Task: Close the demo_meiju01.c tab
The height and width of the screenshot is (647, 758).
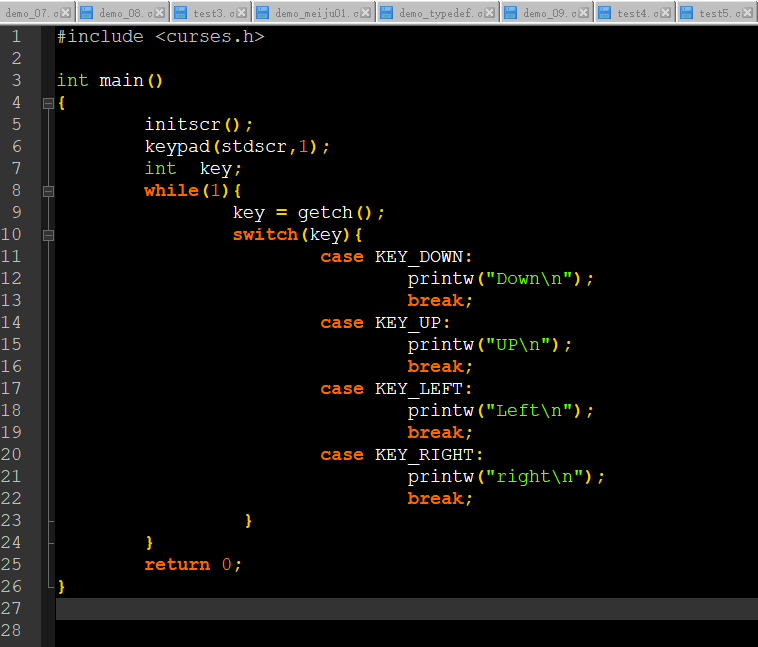Action: 366,13
